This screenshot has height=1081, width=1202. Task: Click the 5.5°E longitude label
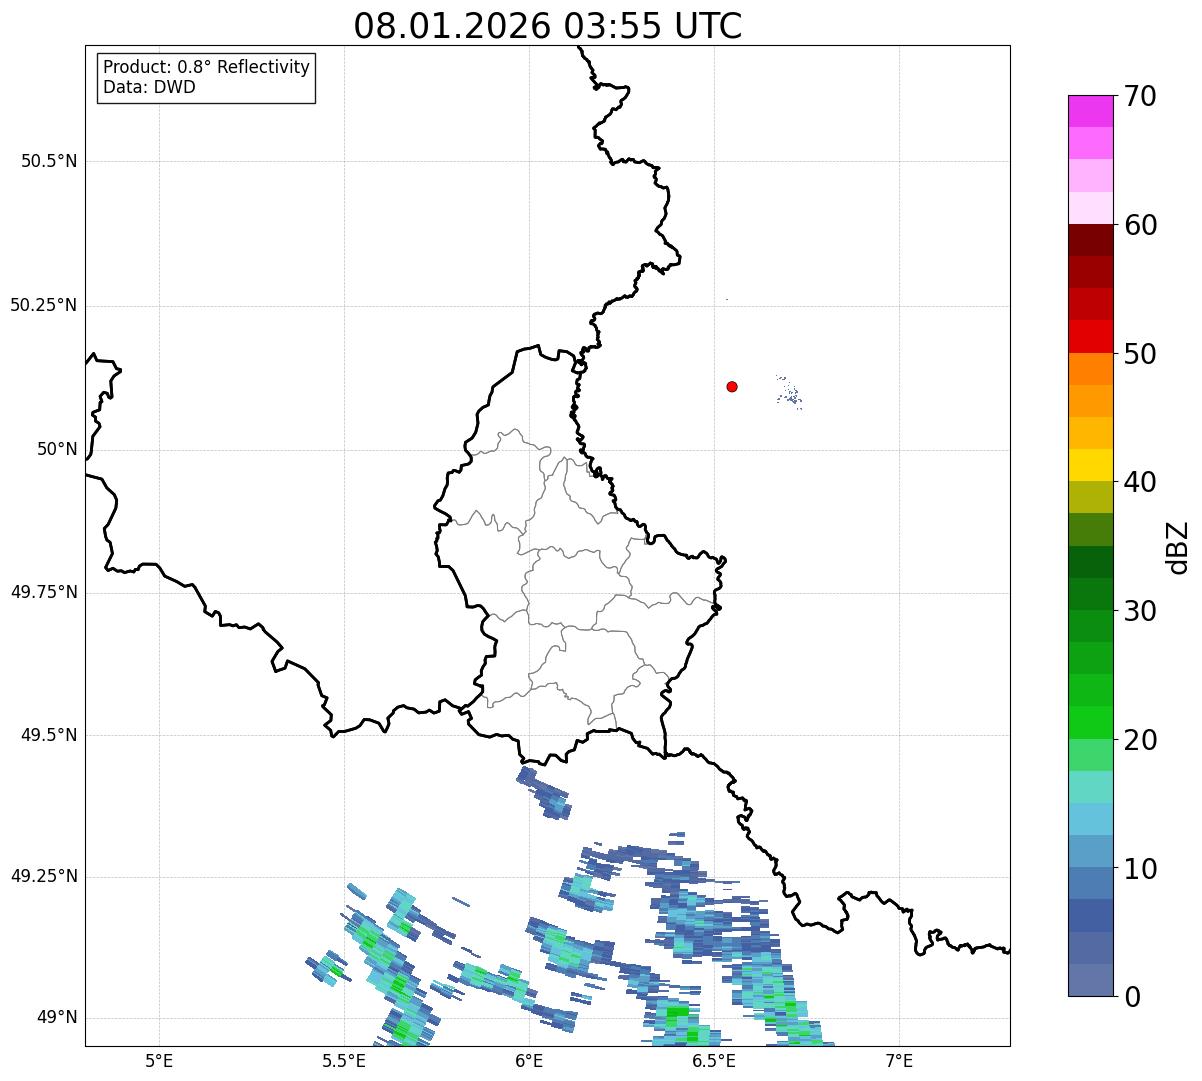pyautogui.click(x=344, y=1060)
